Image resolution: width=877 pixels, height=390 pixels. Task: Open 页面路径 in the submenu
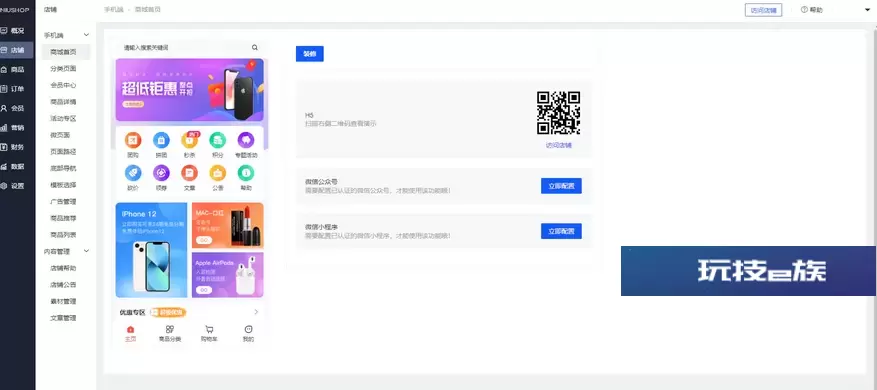click(64, 152)
